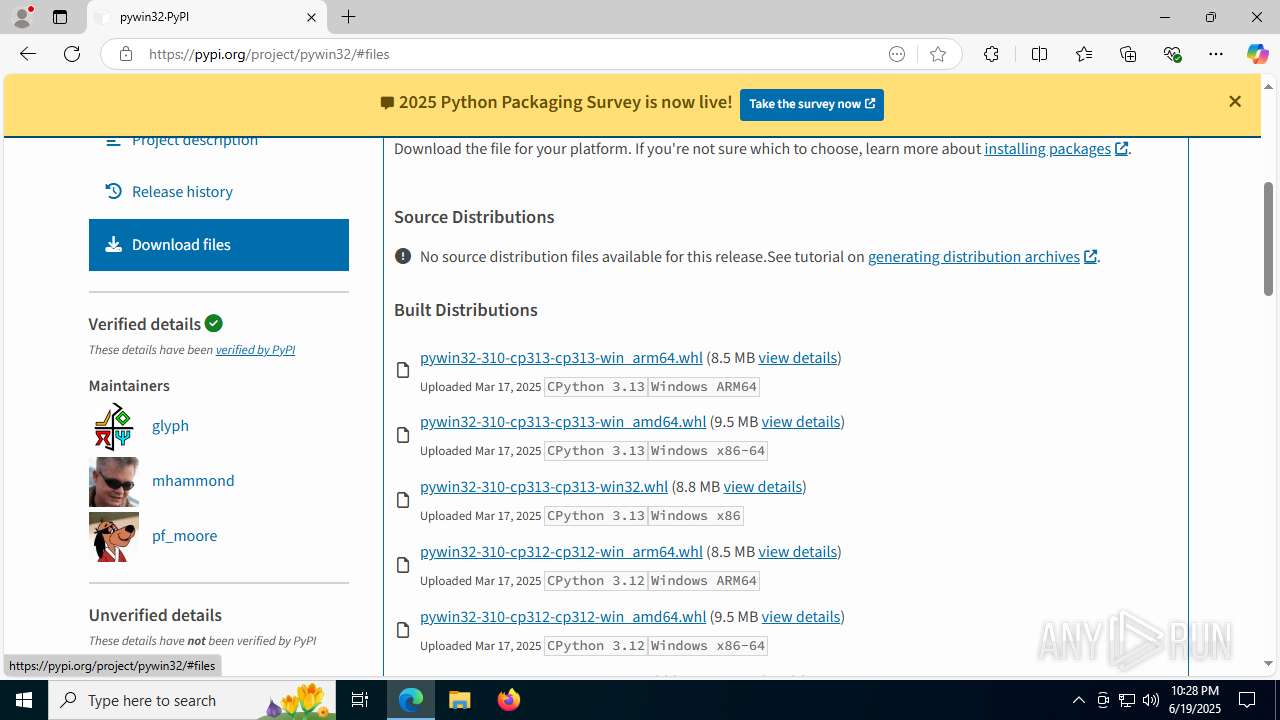Click the mhammond maintainer avatar

[x=114, y=482]
